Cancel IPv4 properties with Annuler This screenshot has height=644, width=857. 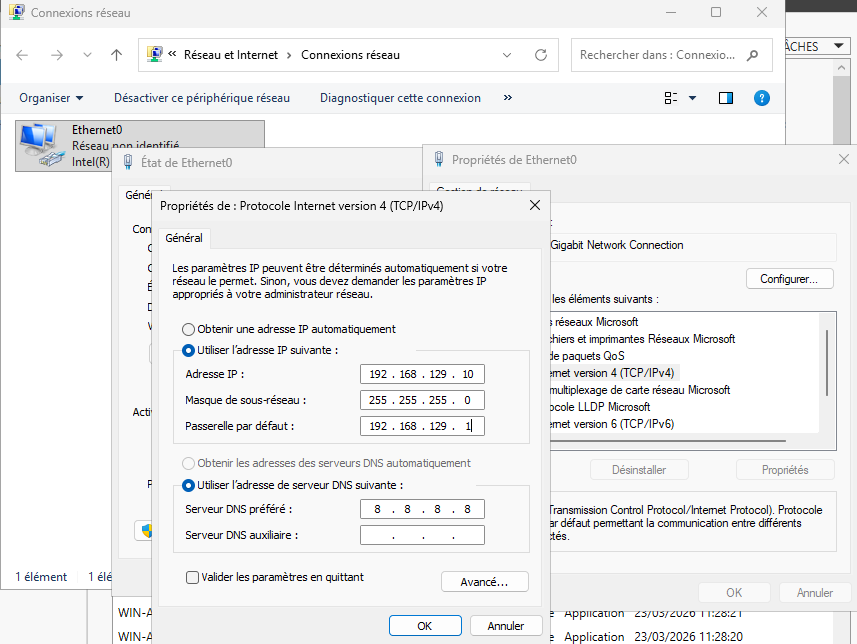tap(506, 625)
